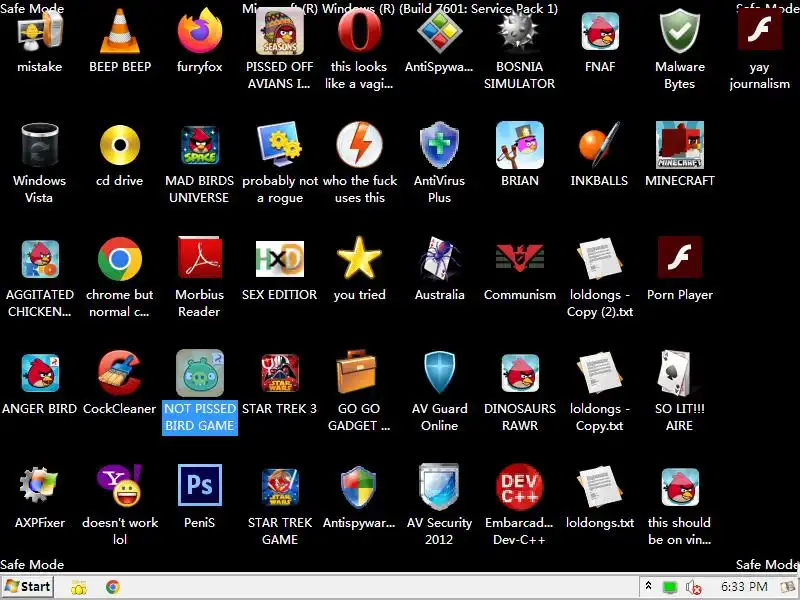
Task: Open Photoshop 'PeniS' icon
Action: [x=199, y=485]
